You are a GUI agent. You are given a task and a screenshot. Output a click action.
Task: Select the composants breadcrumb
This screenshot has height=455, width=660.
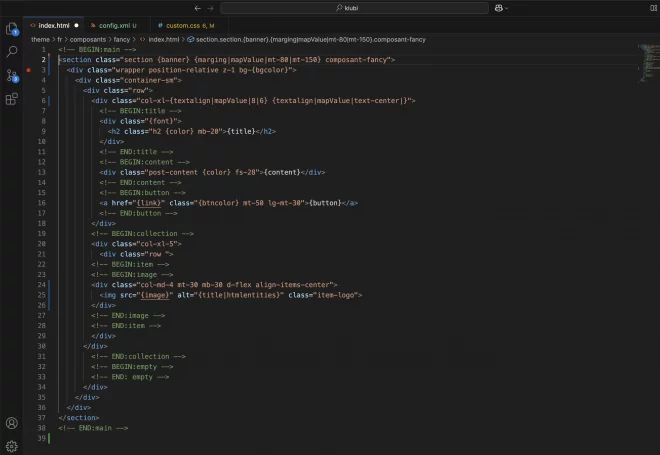(x=88, y=40)
